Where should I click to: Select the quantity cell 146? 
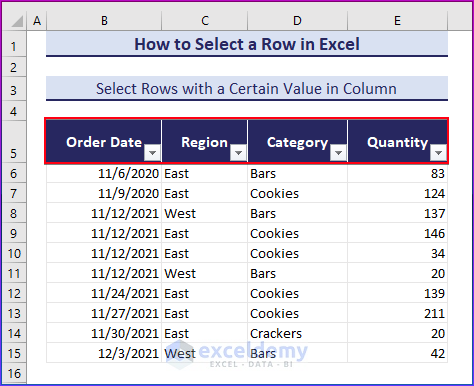[397, 233]
